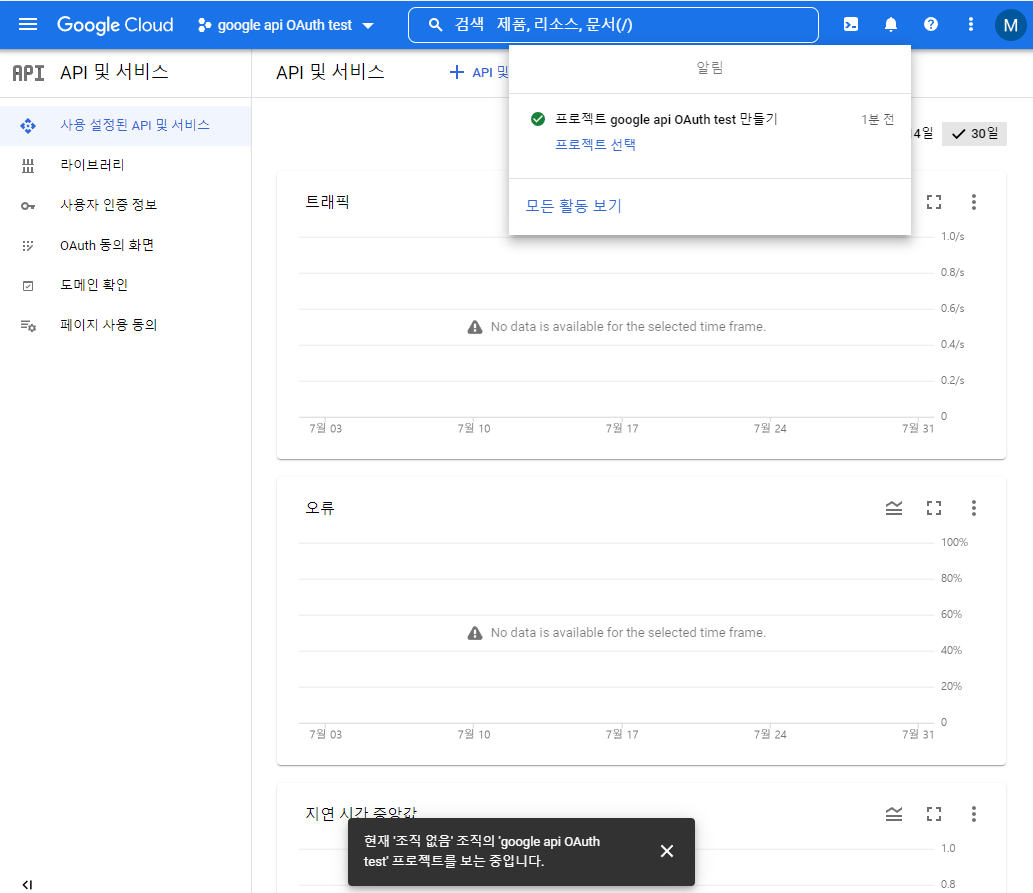Click the OAuth consent screen icon in the sidebar
This screenshot has width=1033, height=893.
pos(28,246)
